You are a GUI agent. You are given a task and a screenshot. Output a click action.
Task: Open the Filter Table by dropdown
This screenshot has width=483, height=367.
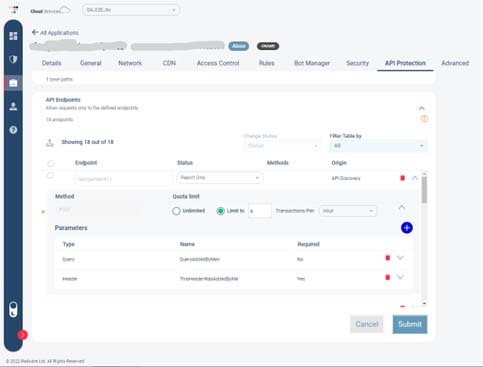click(378, 146)
